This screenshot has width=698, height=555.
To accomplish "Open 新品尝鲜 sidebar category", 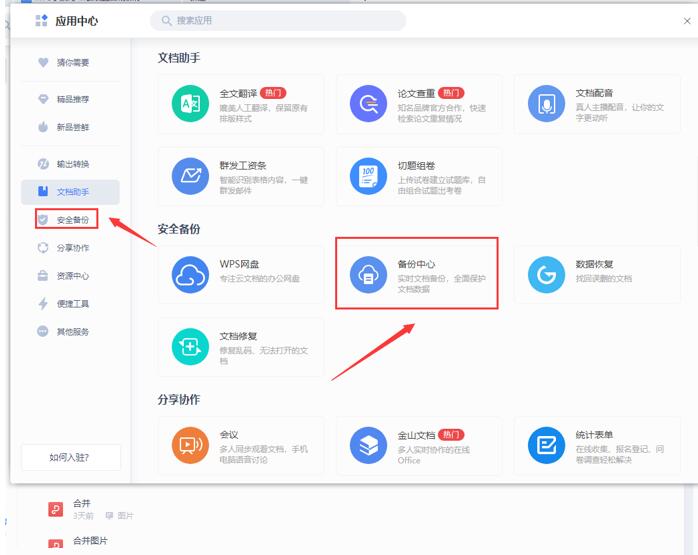I will (x=70, y=127).
